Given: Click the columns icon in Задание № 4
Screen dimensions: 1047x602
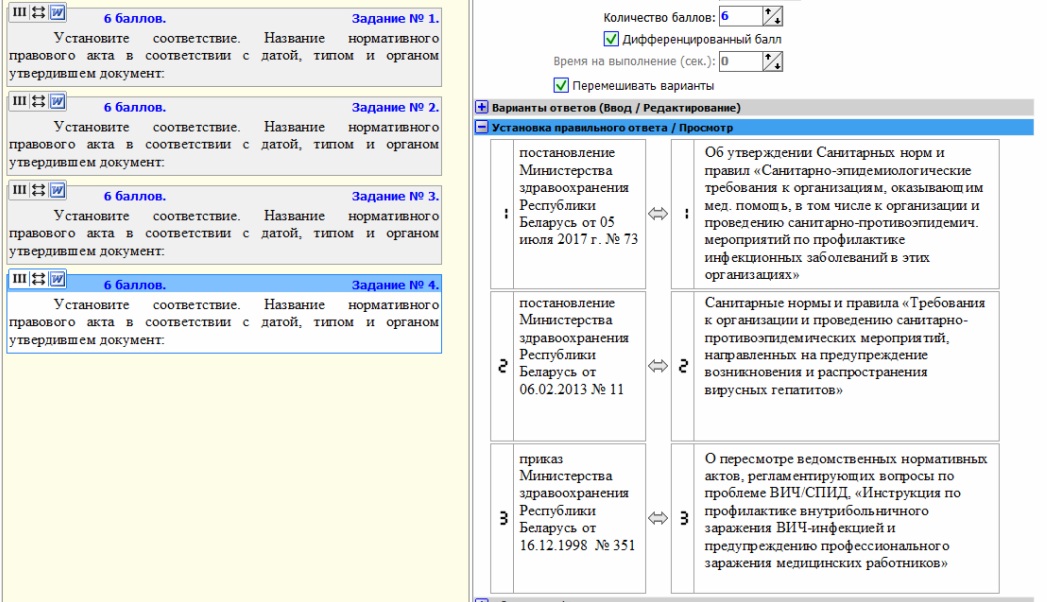Looking at the screenshot, I should (19, 278).
